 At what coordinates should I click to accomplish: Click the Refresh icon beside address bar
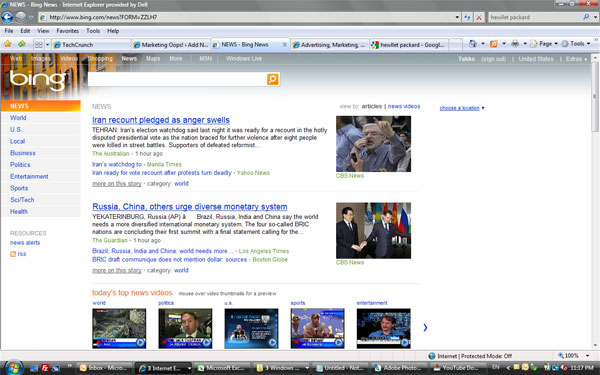tap(467, 17)
